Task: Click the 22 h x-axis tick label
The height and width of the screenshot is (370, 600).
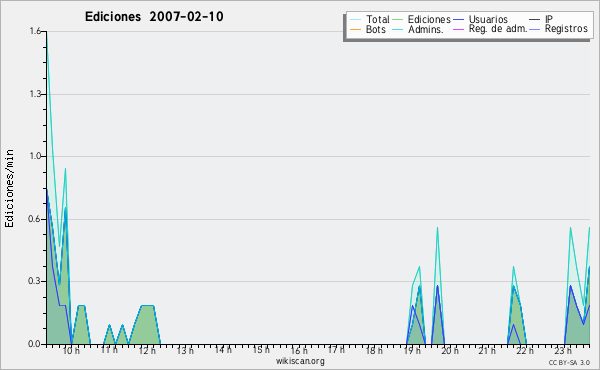Action: click(525, 351)
